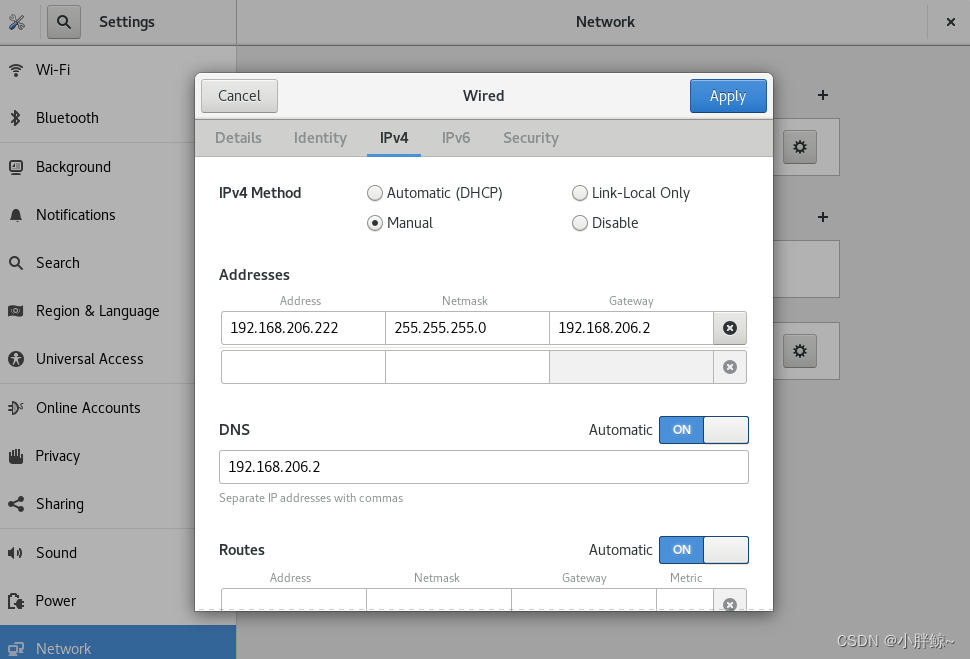Image resolution: width=970 pixels, height=659 pixels.
Task: Click the DNS servers input field
Action: [x=484, y=467]
